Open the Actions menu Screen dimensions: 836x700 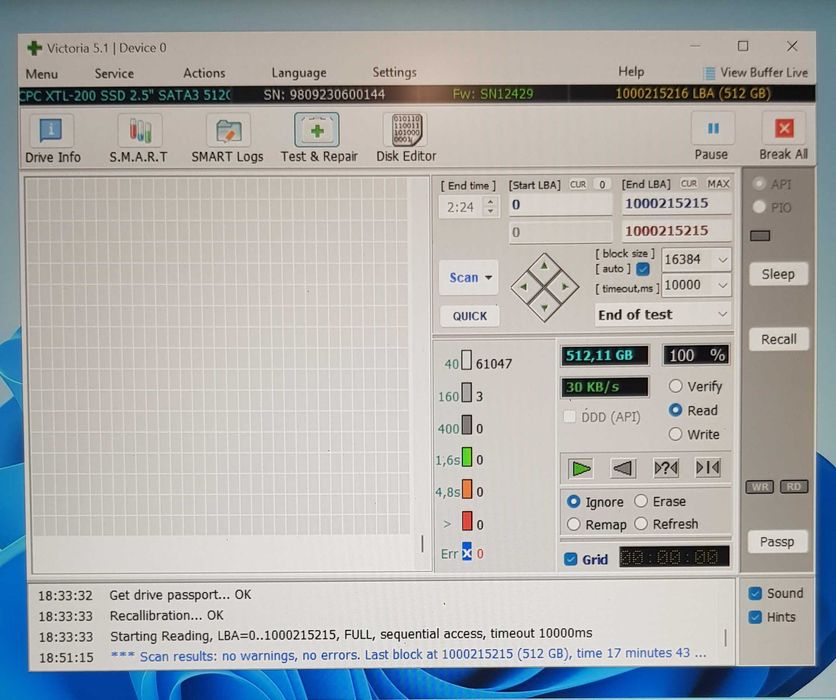(x=204, y=73)
